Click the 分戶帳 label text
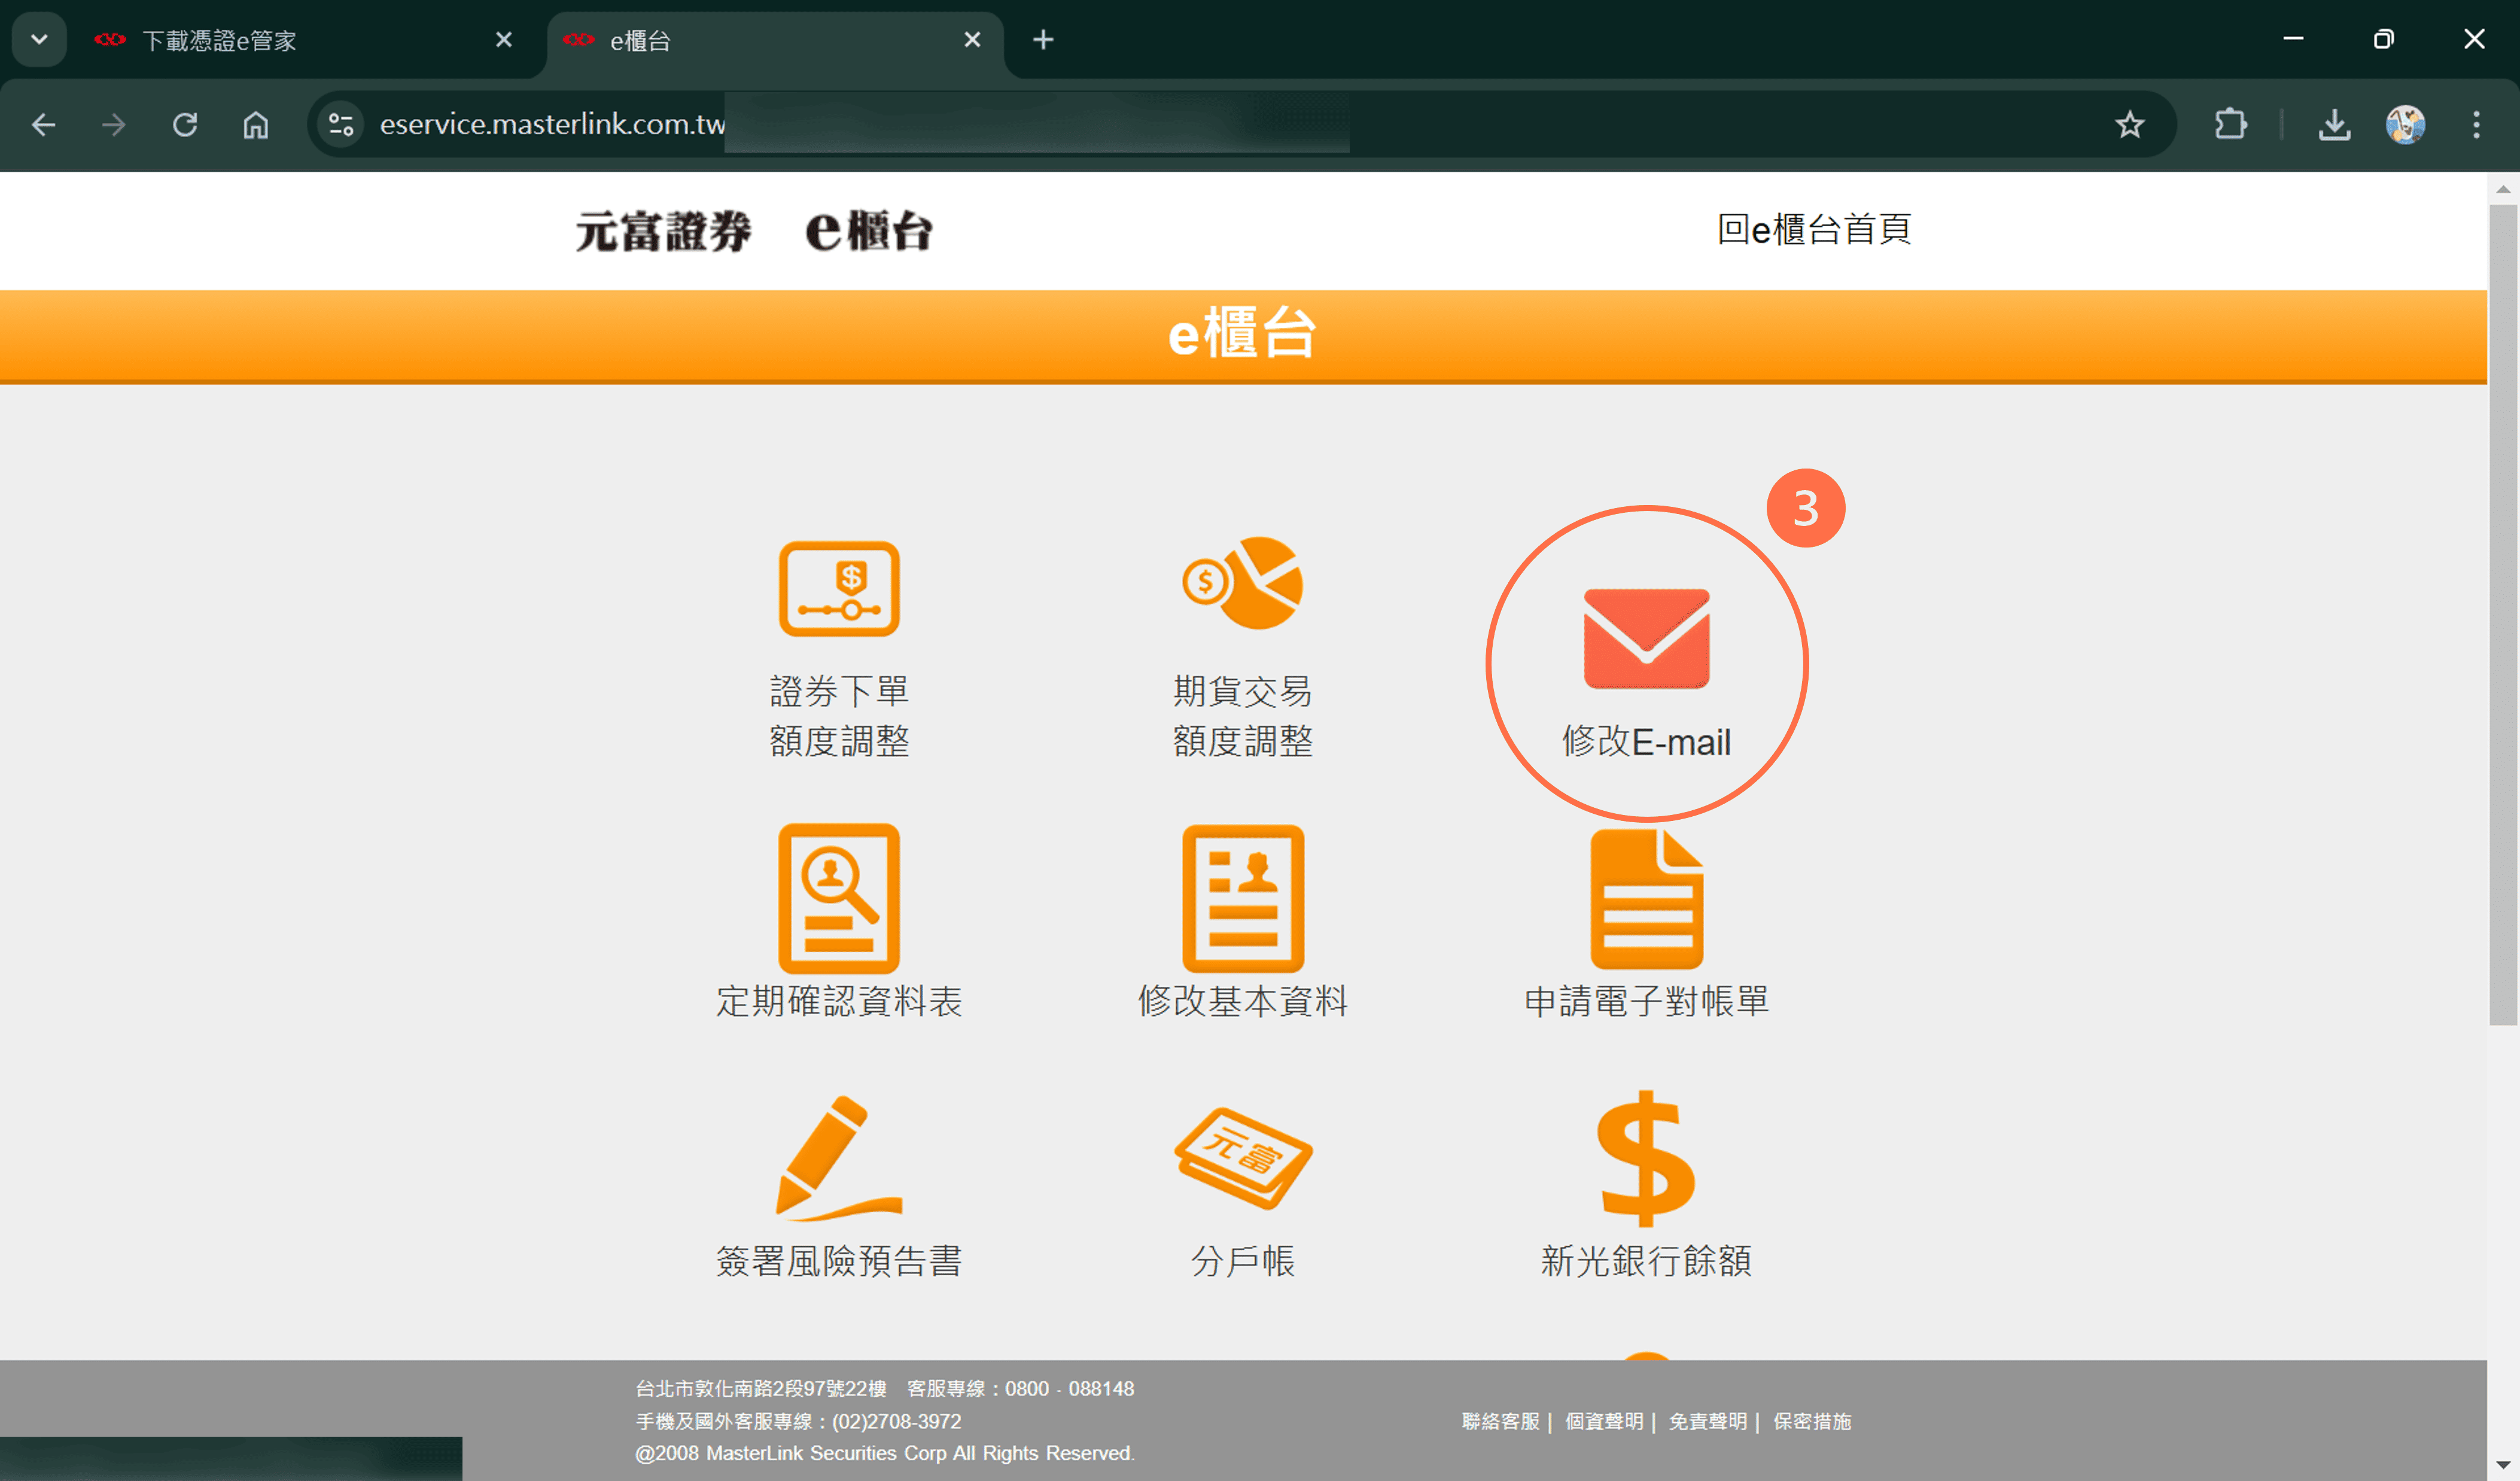This screenshot has height=1481, width=2520. tap(1243, 1261)
